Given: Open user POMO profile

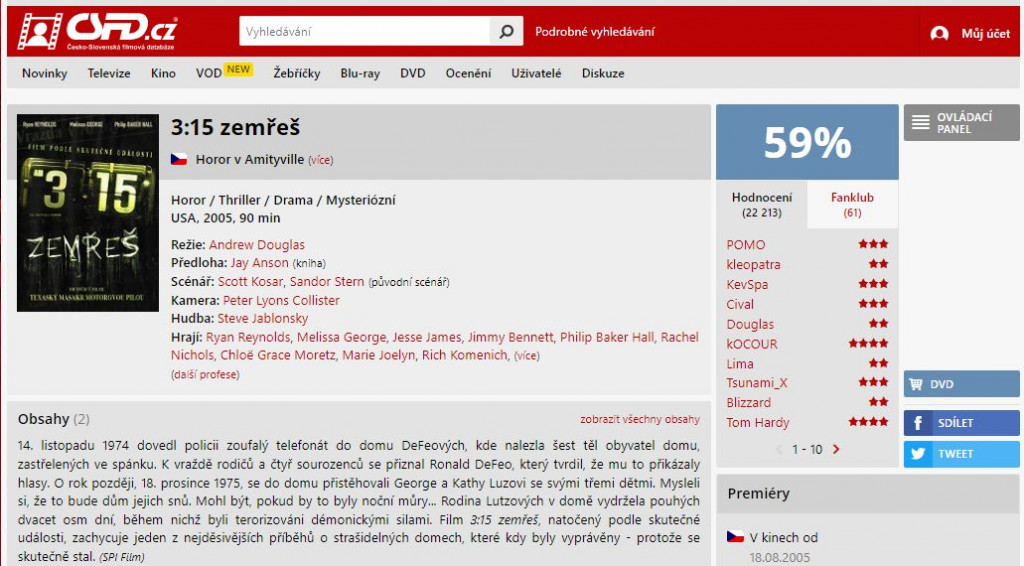Looking at the screenshot, I should tap(745, 245).
